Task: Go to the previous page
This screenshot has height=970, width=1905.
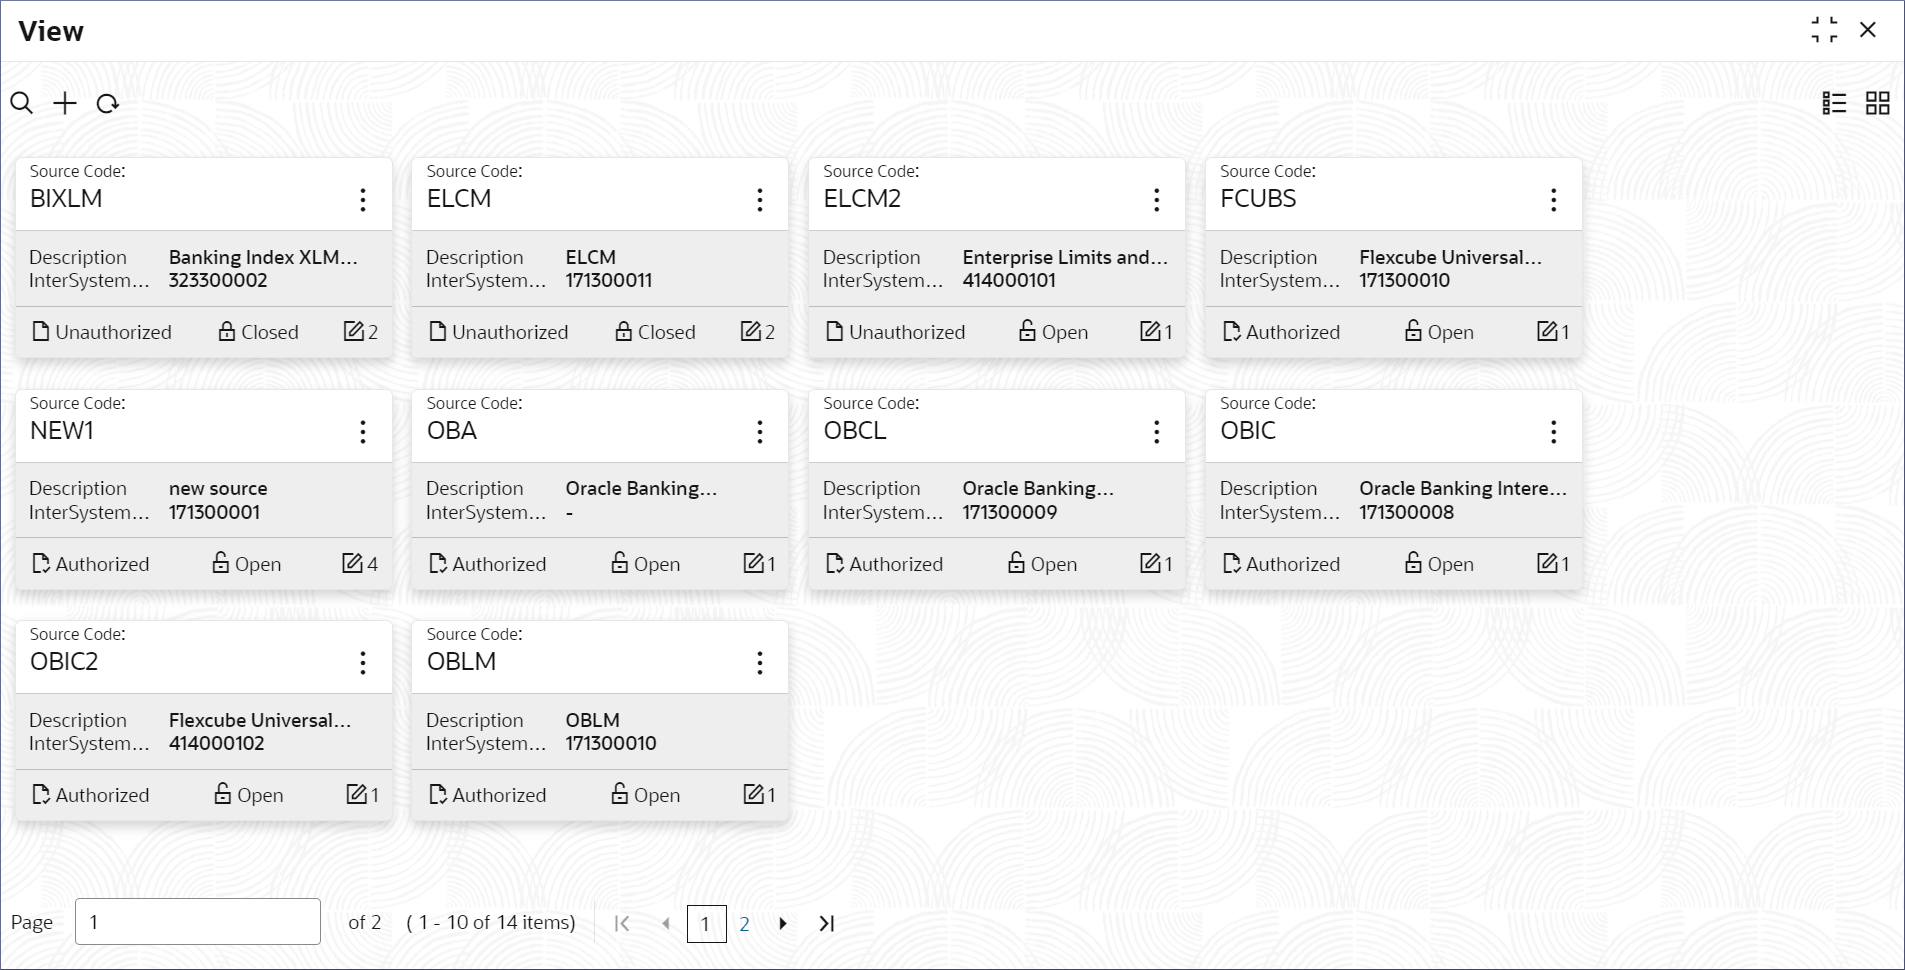Action: [x=666, y=923]
